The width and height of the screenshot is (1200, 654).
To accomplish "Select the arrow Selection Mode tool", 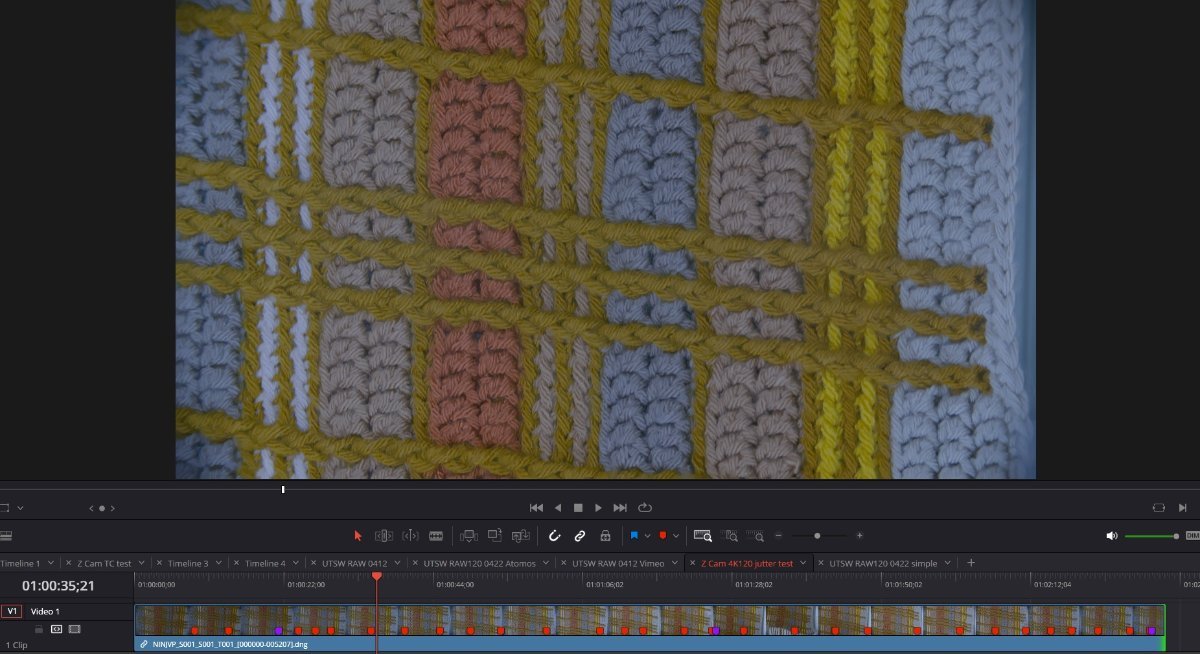I will [358, 536].
